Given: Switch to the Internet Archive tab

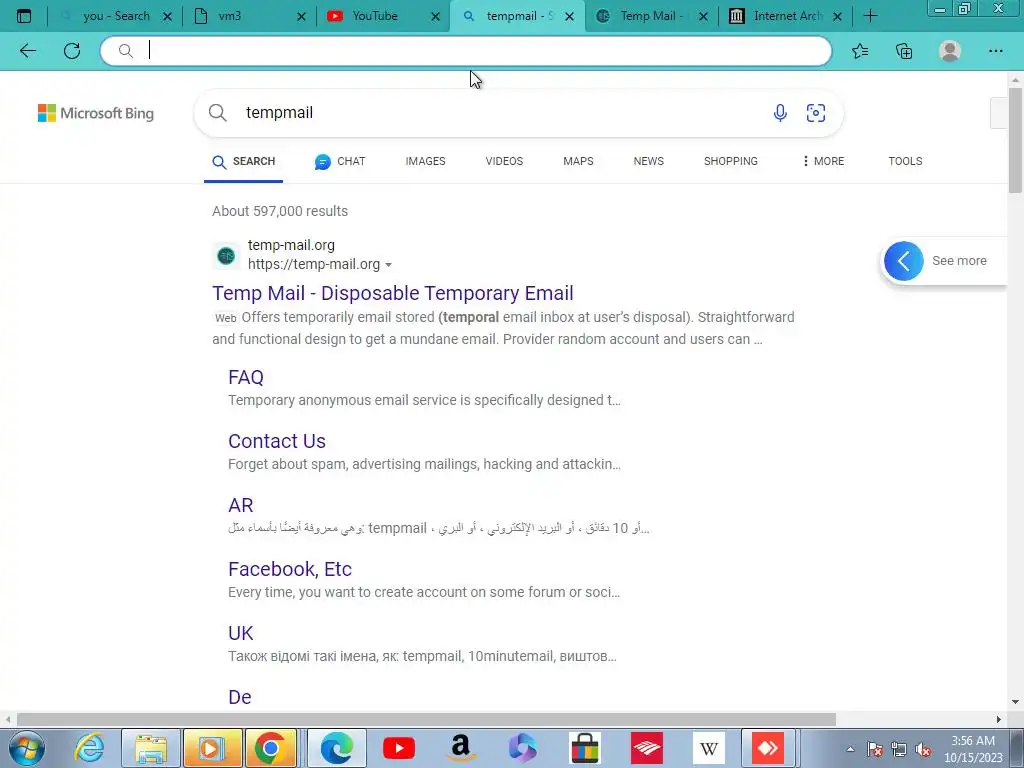Looking at the screenshot, I should pyautogui.click(x=788, y=16).
